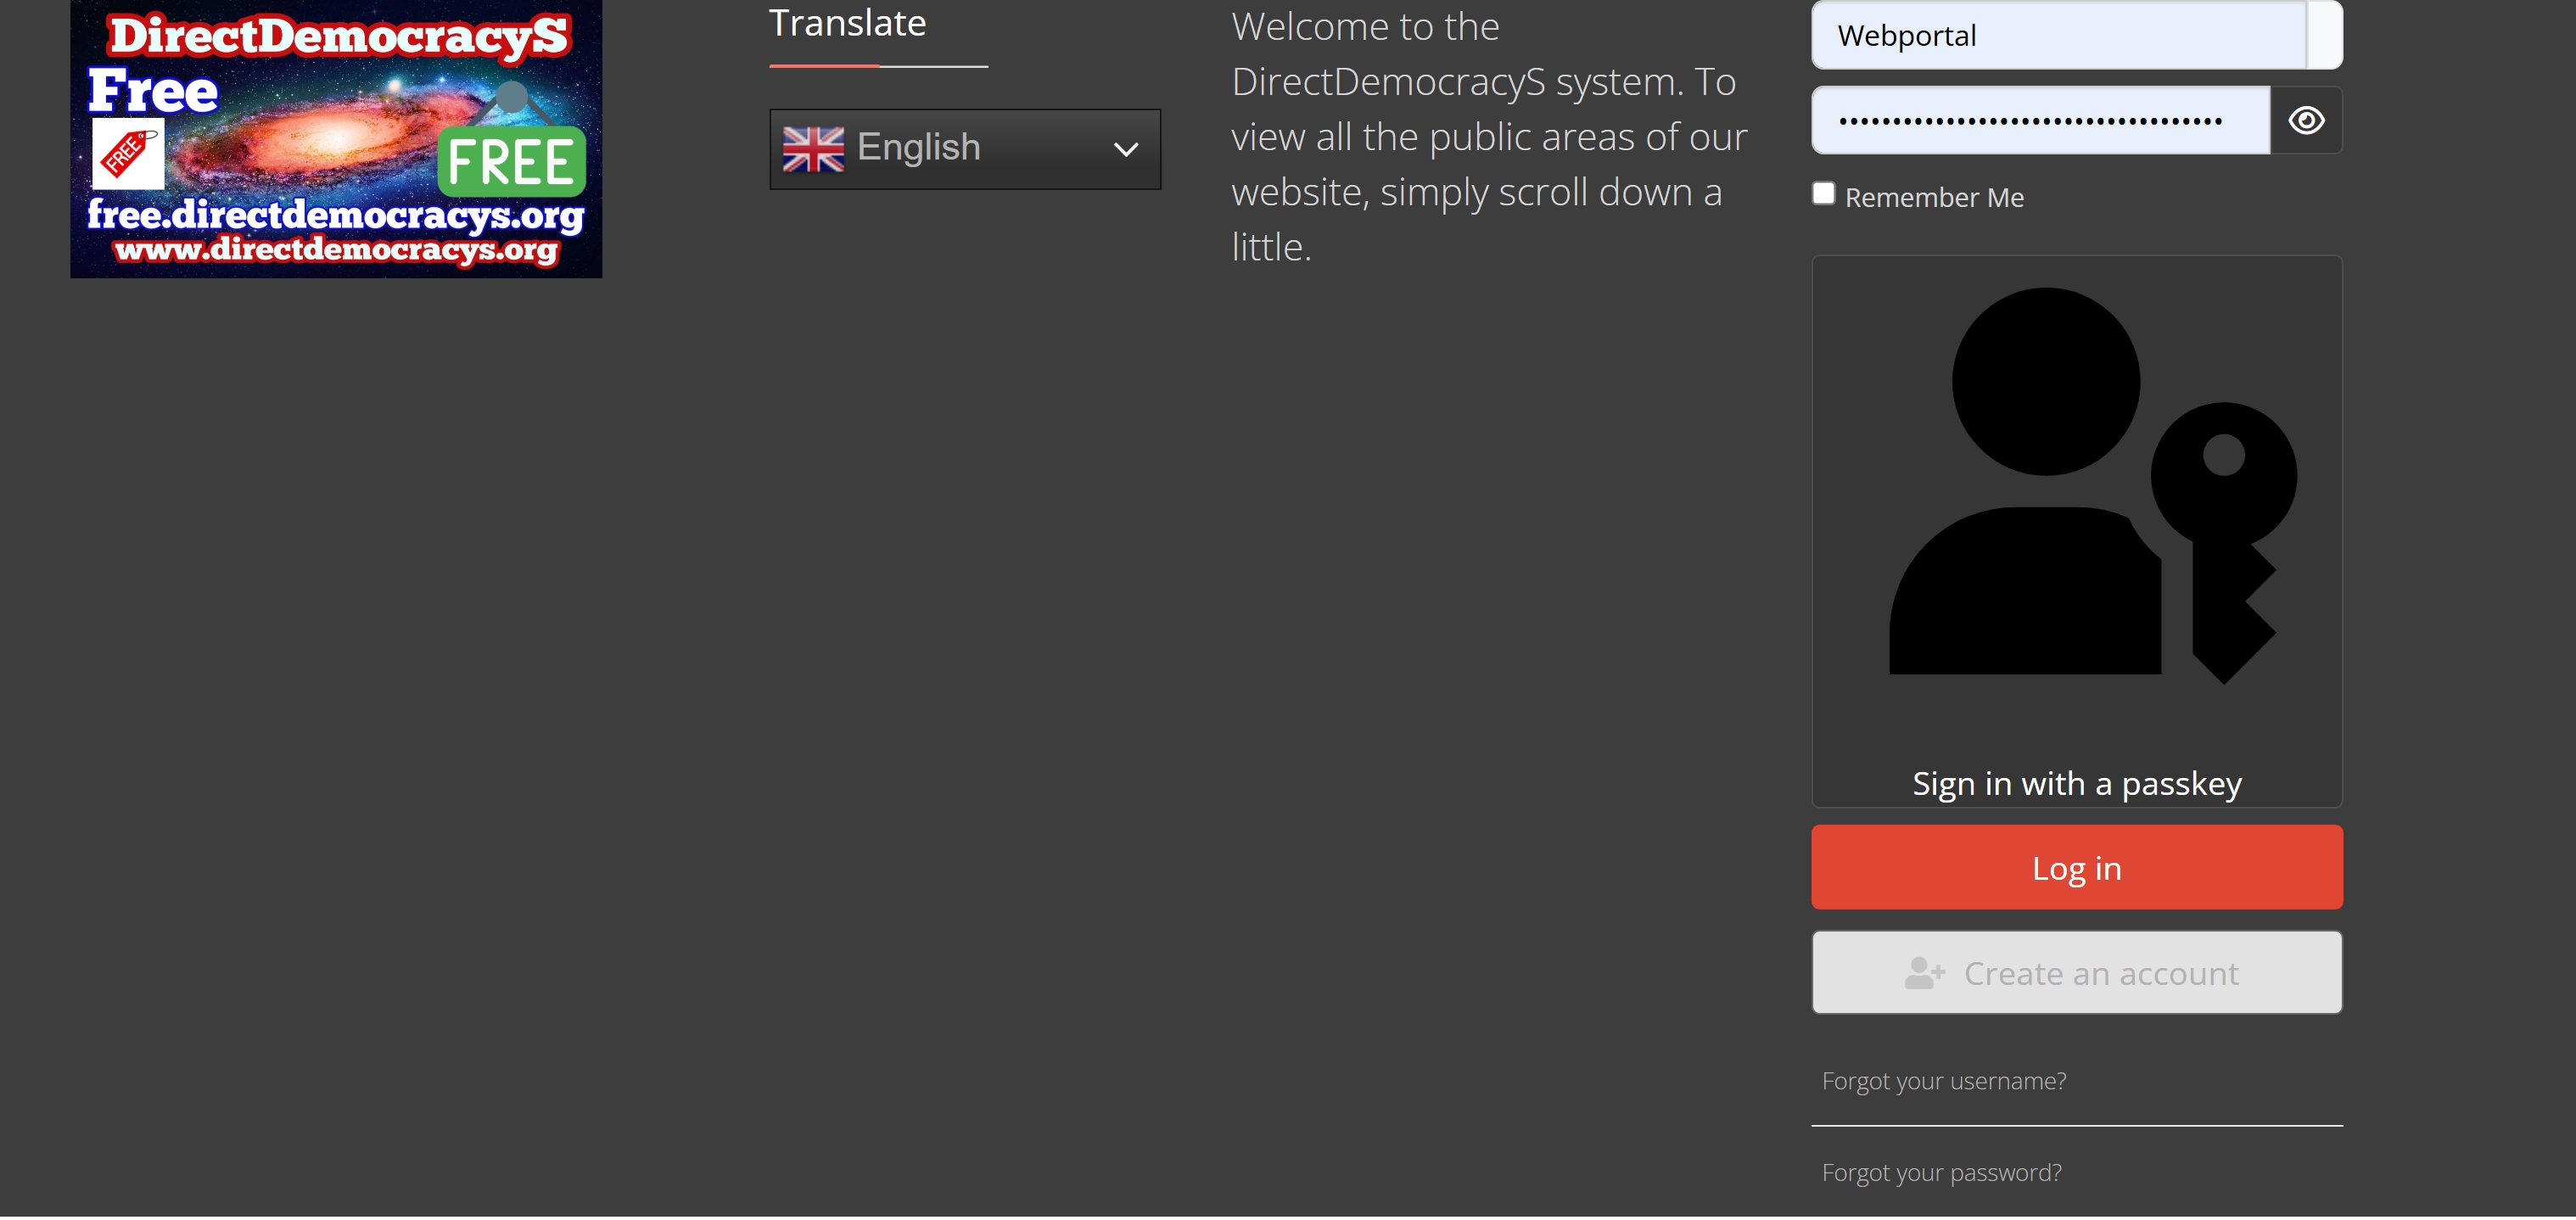This screenshot has height=1220, width=2576.
Task: Click the Remember Me label text
Action: point(1933,198)
